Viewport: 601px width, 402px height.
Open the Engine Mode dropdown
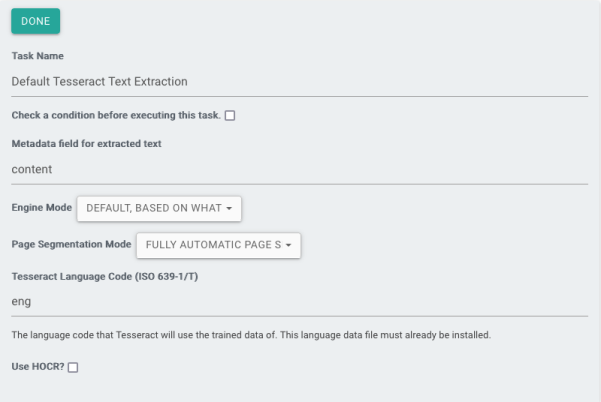click(160, 208)
